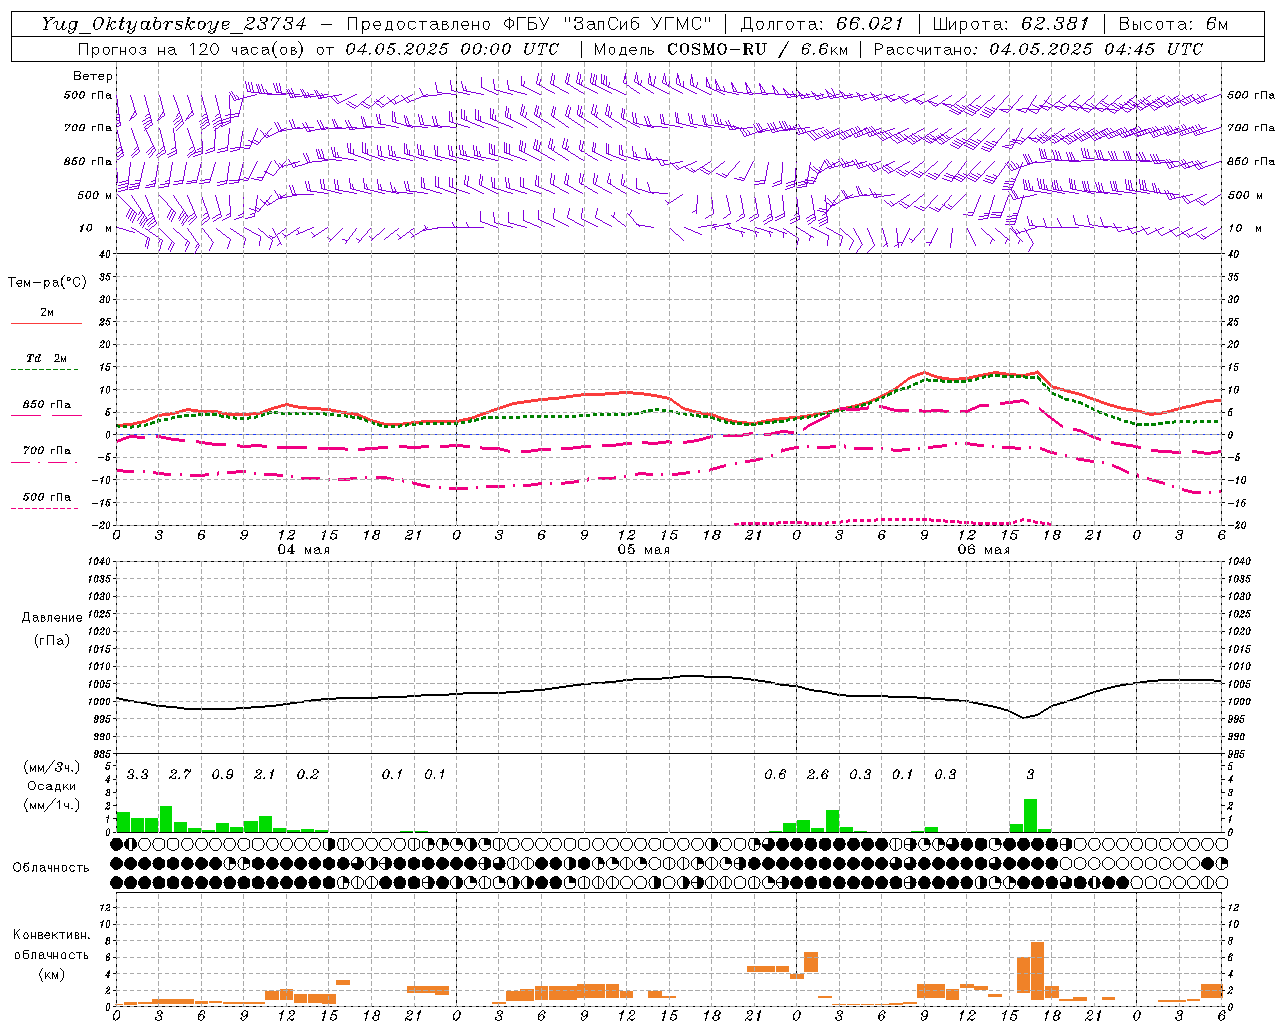
Task: Click the Осадки precipitation label
Action: tap(51, 786)
